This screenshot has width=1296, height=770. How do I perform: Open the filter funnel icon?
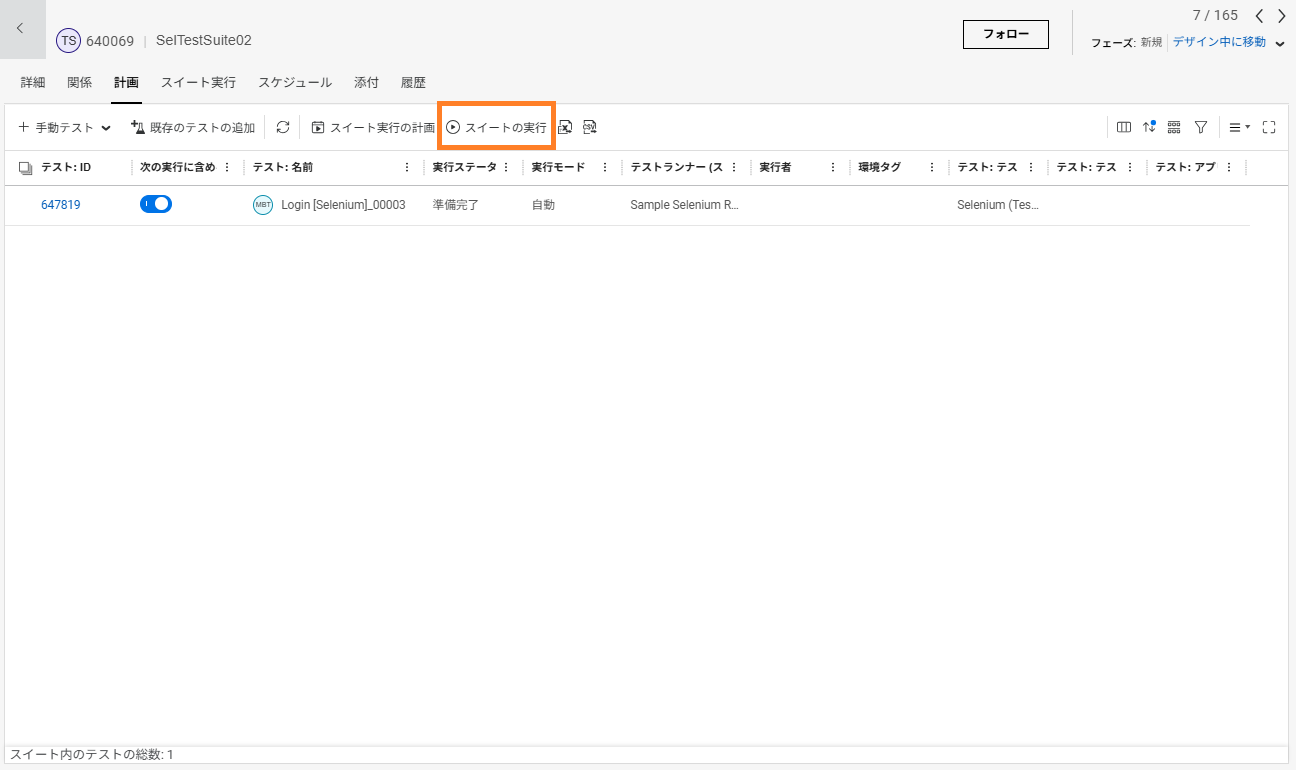click(x=1201, y=127)
